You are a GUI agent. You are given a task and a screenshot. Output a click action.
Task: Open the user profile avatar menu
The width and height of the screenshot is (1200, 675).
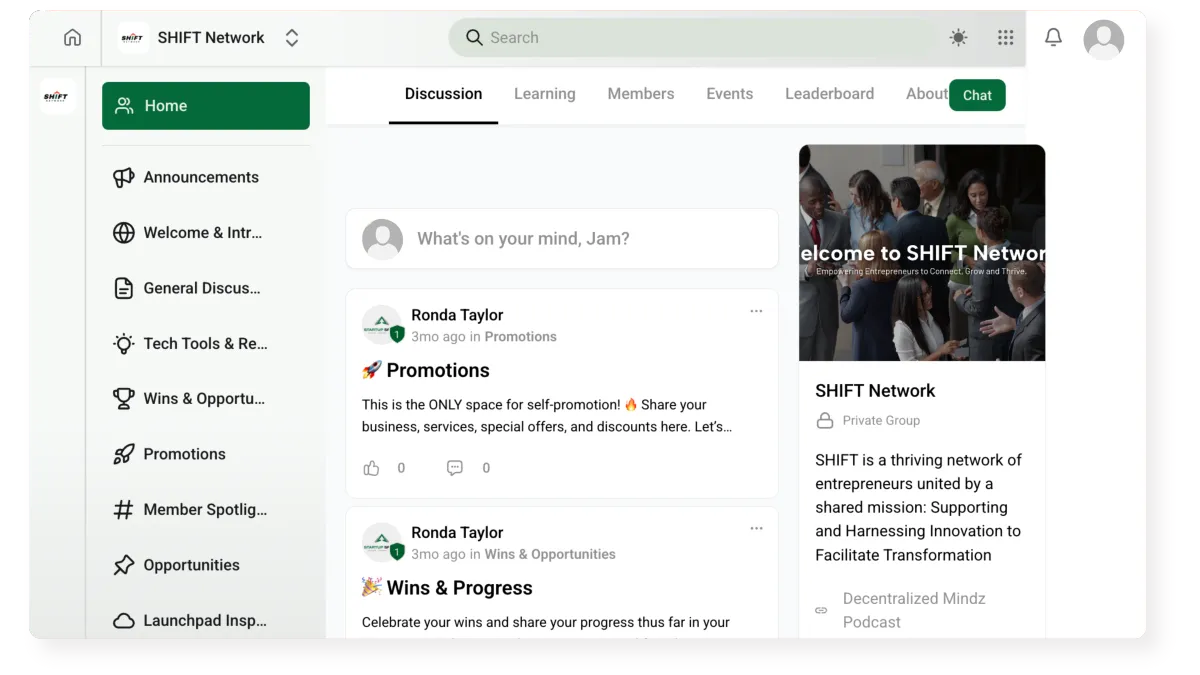point(1104,39)
